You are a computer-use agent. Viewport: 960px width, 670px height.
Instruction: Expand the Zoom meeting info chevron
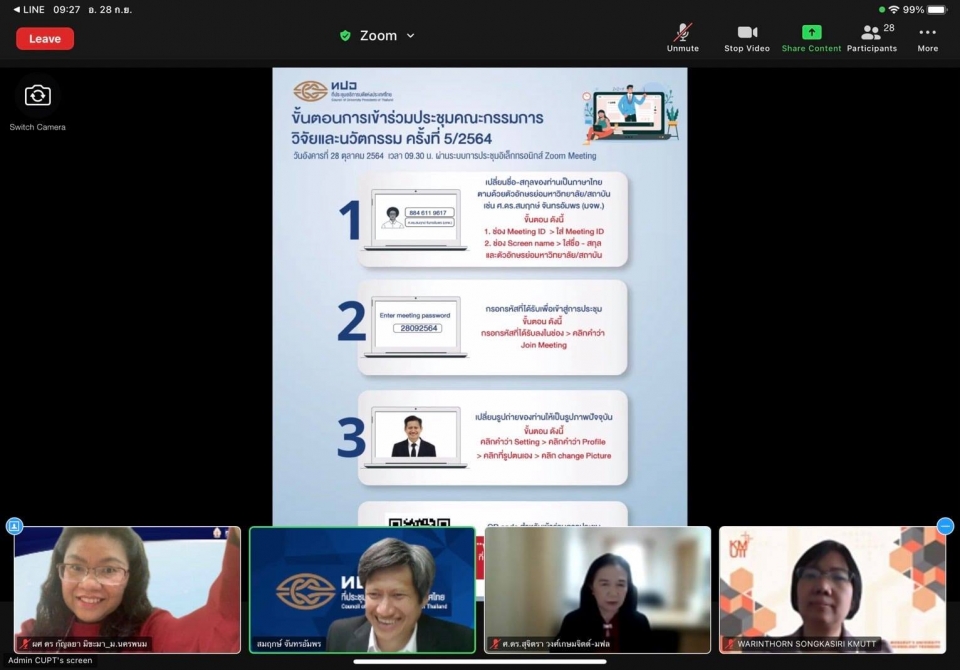click(411, 36)
